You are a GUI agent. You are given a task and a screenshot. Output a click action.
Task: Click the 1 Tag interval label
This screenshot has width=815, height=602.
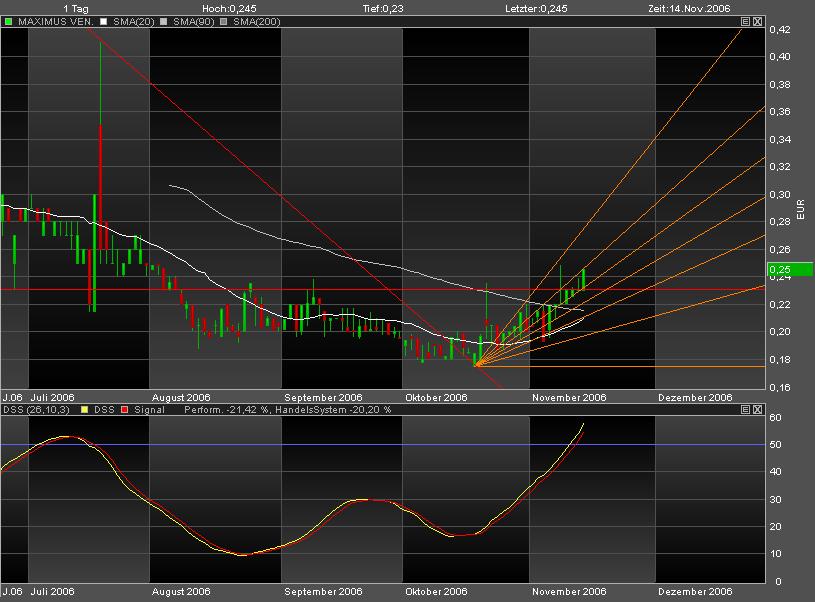tap(76, 8)
